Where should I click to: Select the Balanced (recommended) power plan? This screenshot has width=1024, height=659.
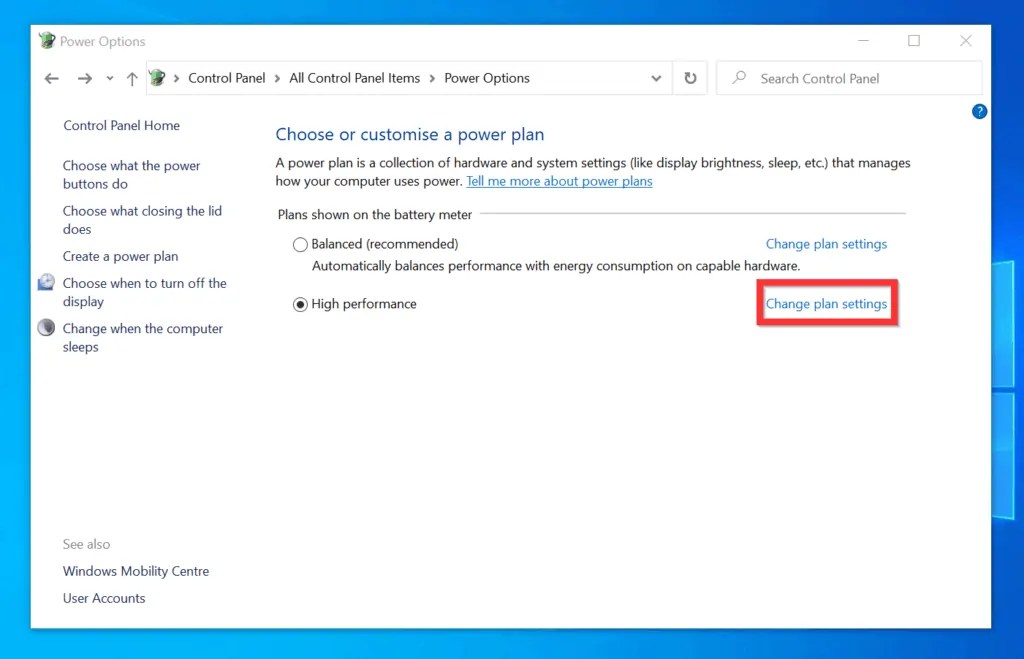point(300,244)
